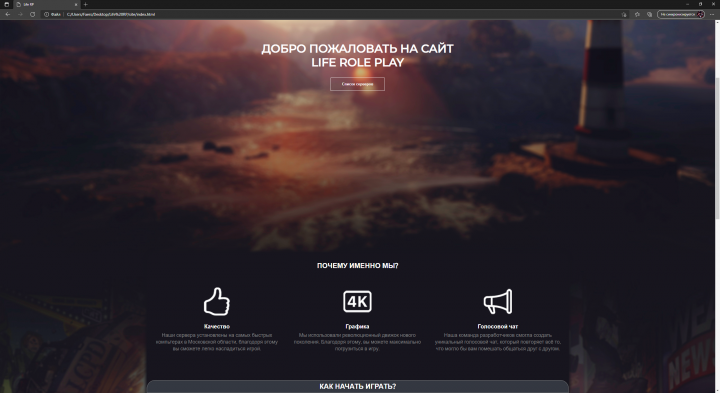Click the 'ДОБРО ПОЖАЛОВАТЬ НА САЙТ' title

(358, 49)
